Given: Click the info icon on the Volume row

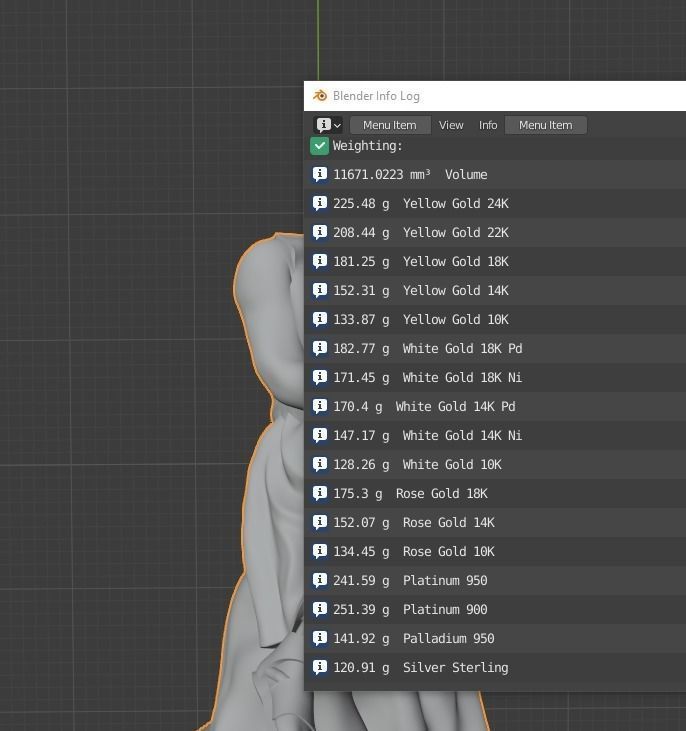Looking at the screenshot, I should [319, 174].
